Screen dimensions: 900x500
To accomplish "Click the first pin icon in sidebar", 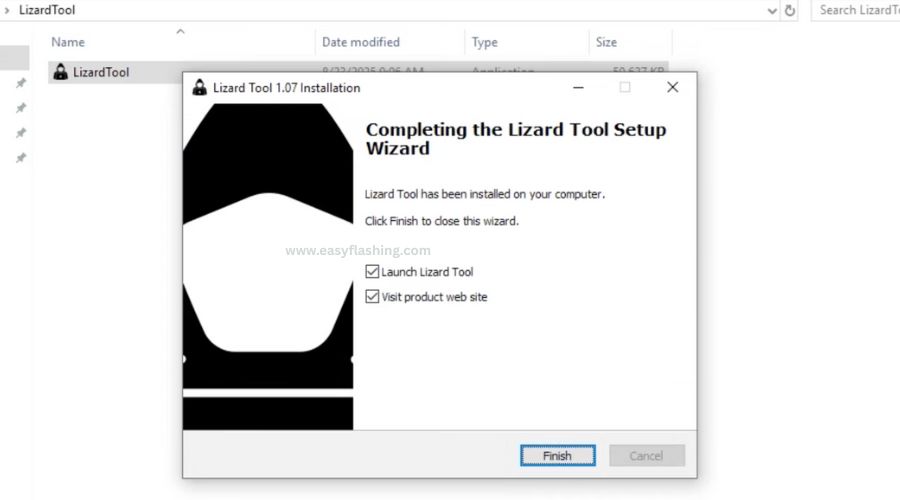I will click(x=21, y=83).
